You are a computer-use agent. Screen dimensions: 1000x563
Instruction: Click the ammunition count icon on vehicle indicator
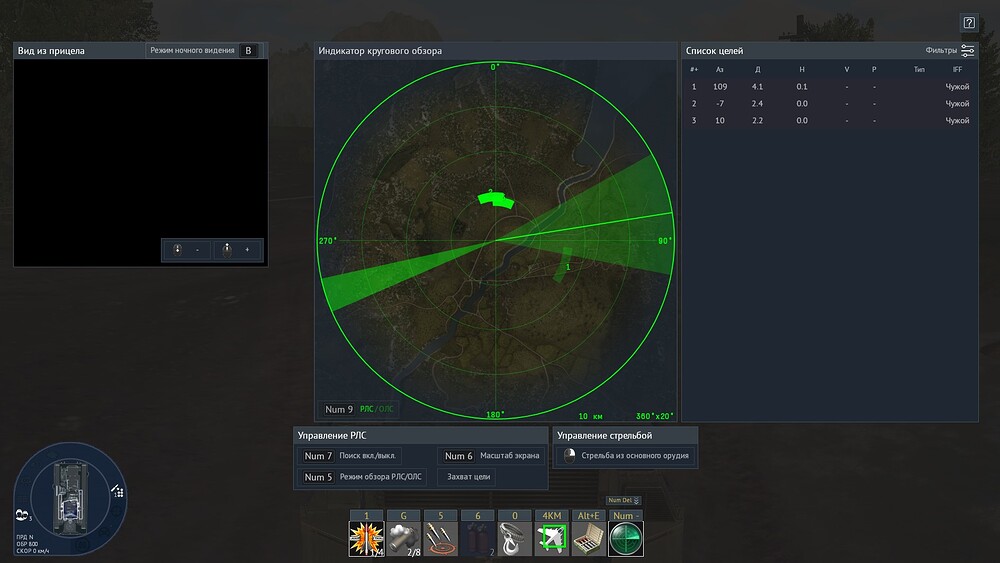(x=118, y=491)
